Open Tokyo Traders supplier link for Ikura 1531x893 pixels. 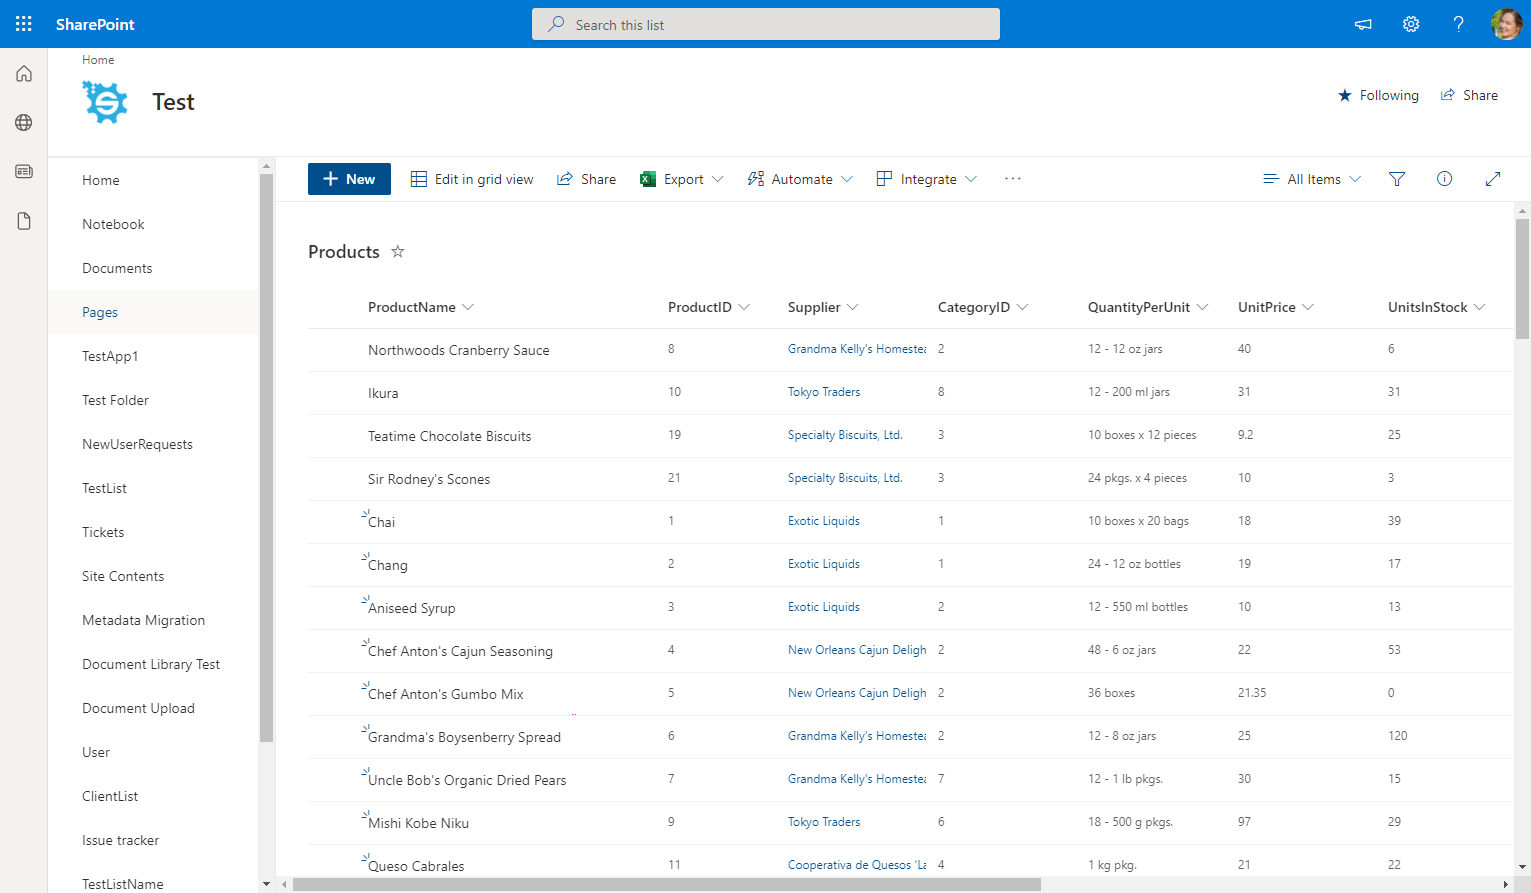(824, 392)
